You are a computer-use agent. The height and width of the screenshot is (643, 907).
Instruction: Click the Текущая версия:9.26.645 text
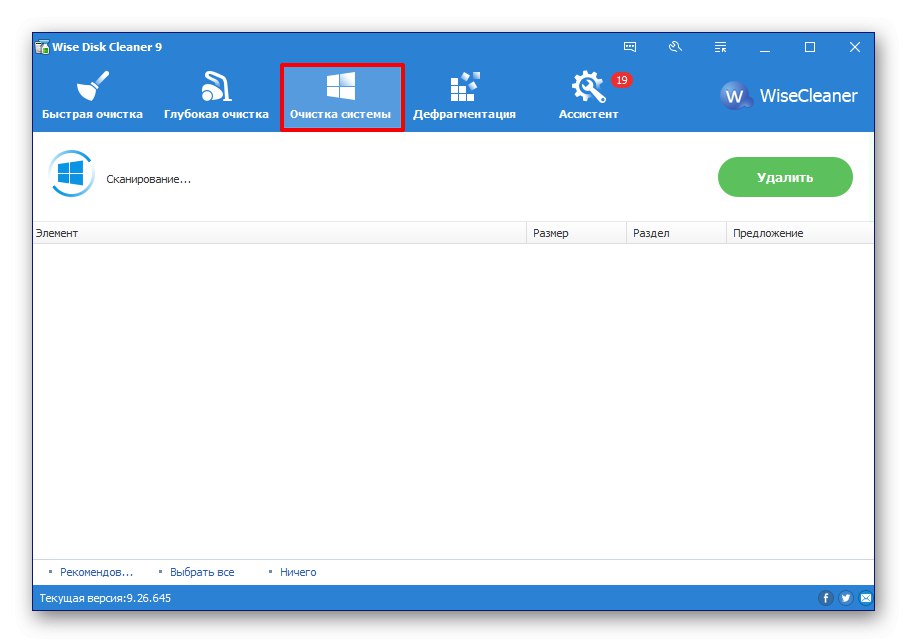coord(105,598)
